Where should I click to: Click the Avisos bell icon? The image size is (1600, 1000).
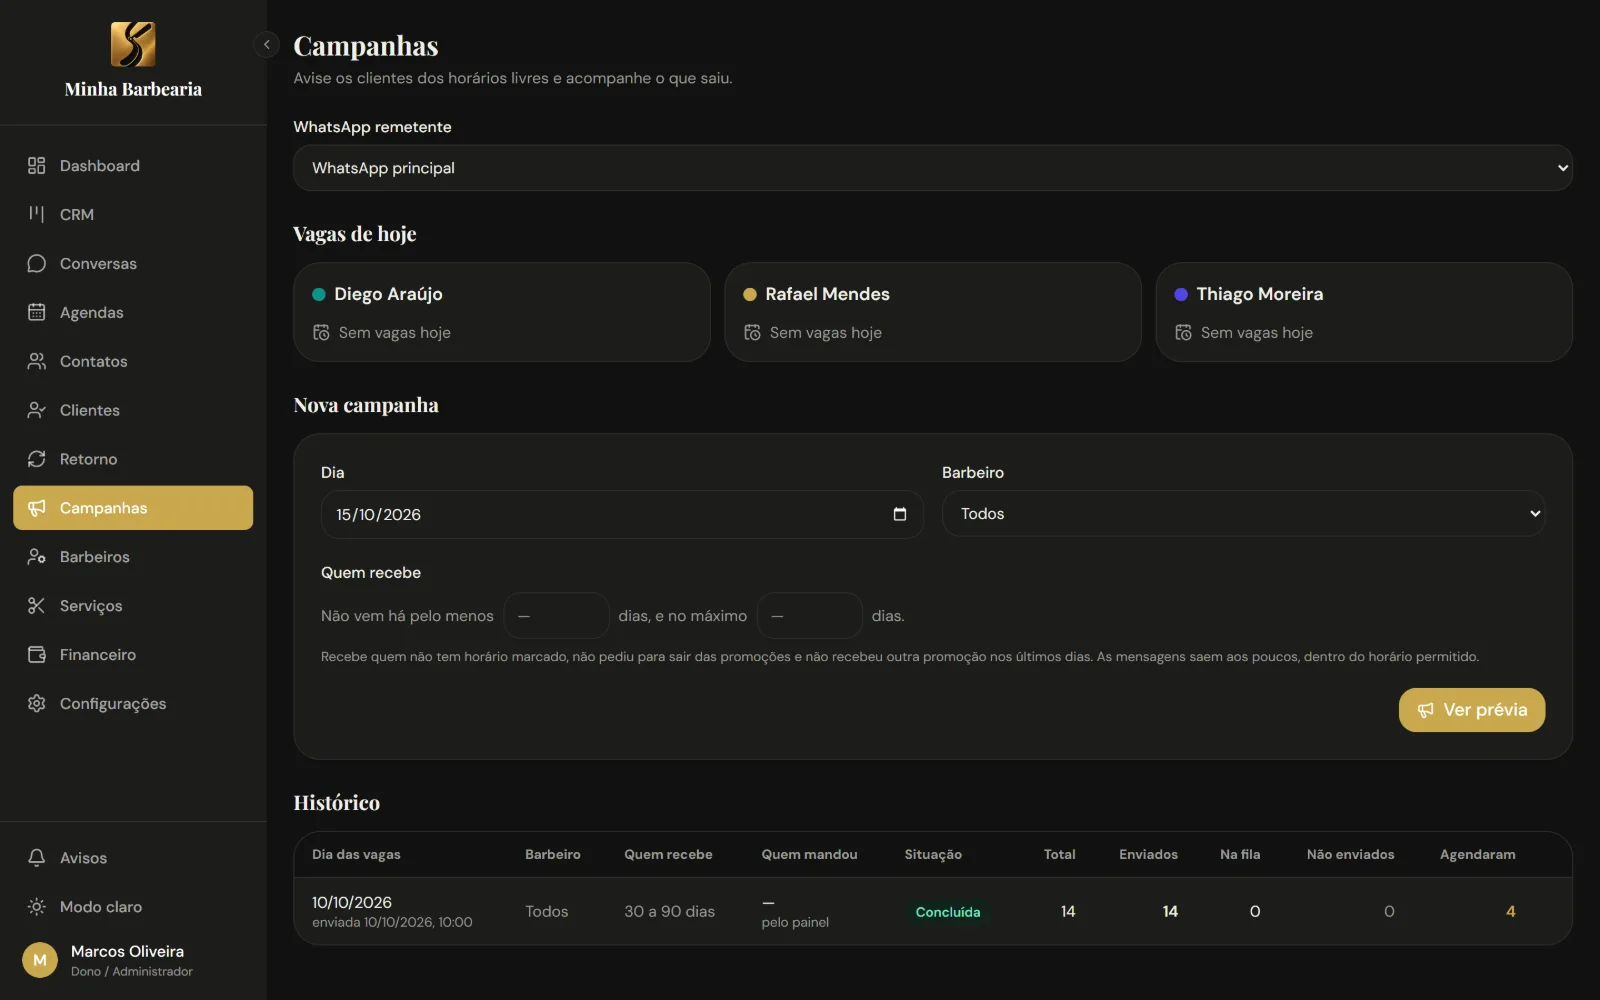tap(37, 858)
